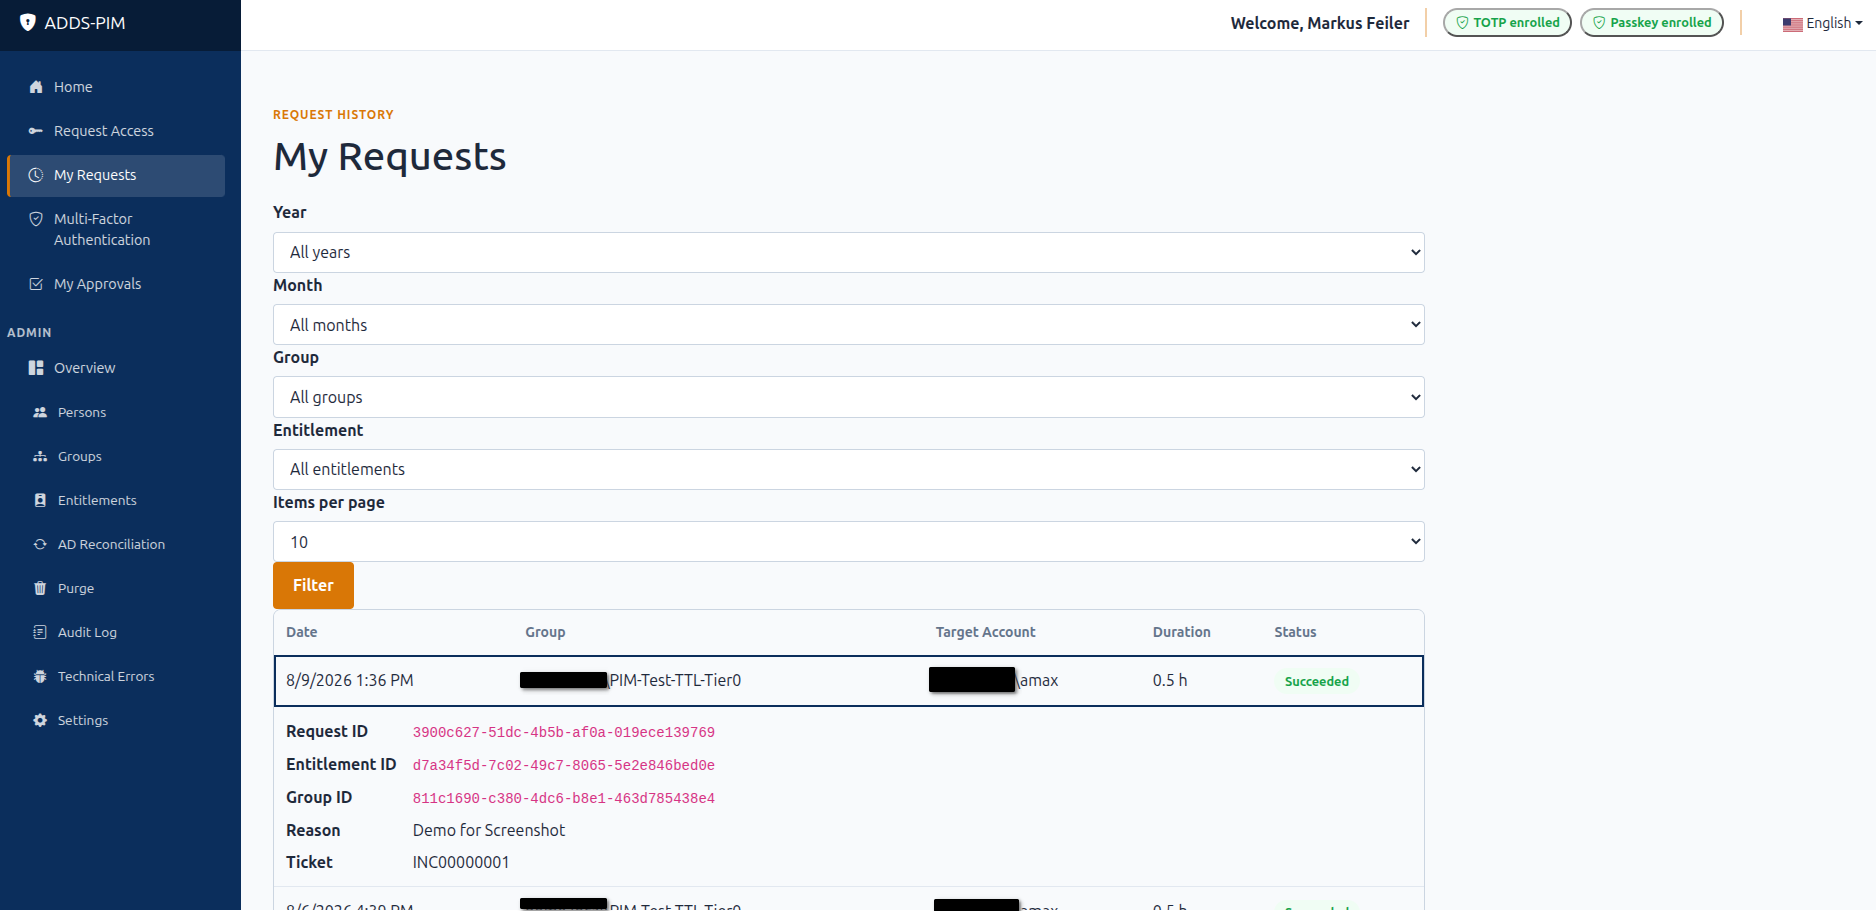Click the My Approvals checkmark icon
Screen dimensions: 1876x911
pyautogui.click(x=36, y=284)
